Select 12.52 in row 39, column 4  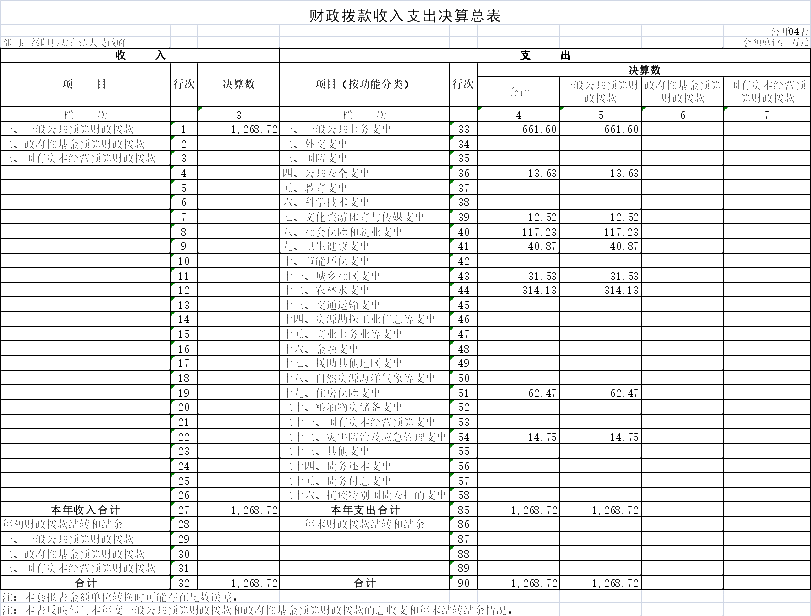click(x=518, y=218)
